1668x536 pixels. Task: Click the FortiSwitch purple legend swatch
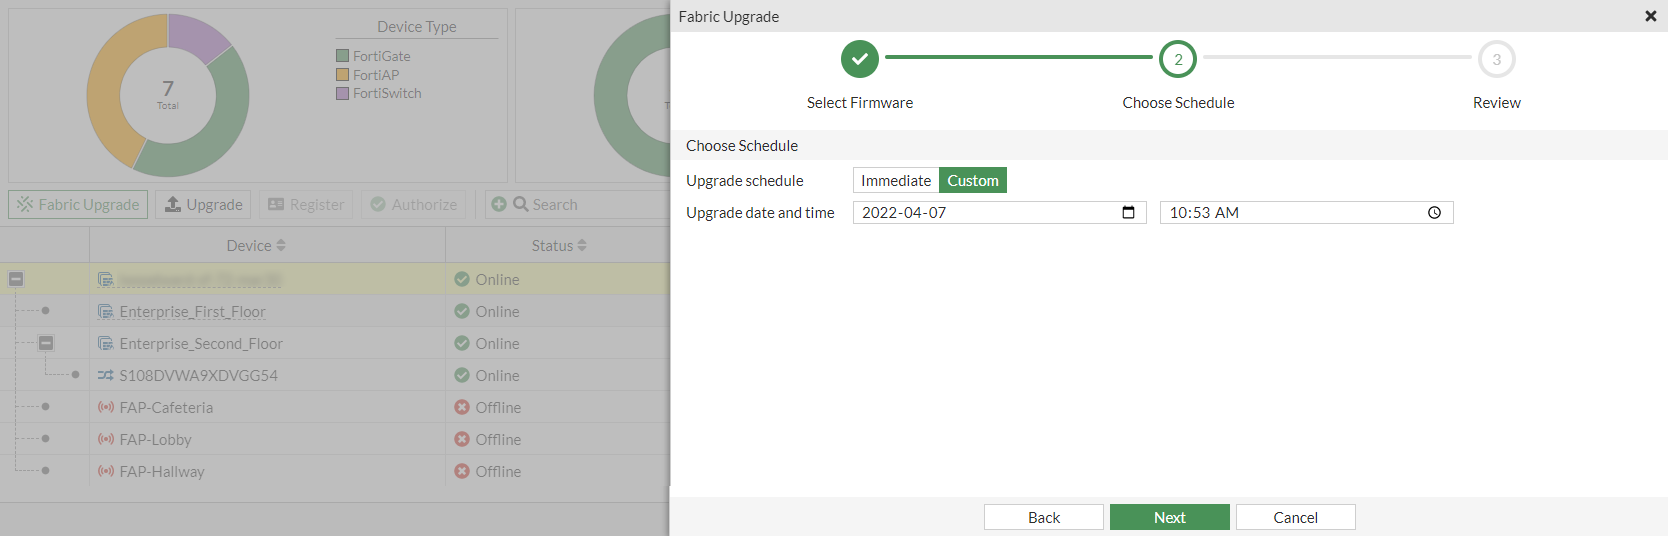coord(342,93)
